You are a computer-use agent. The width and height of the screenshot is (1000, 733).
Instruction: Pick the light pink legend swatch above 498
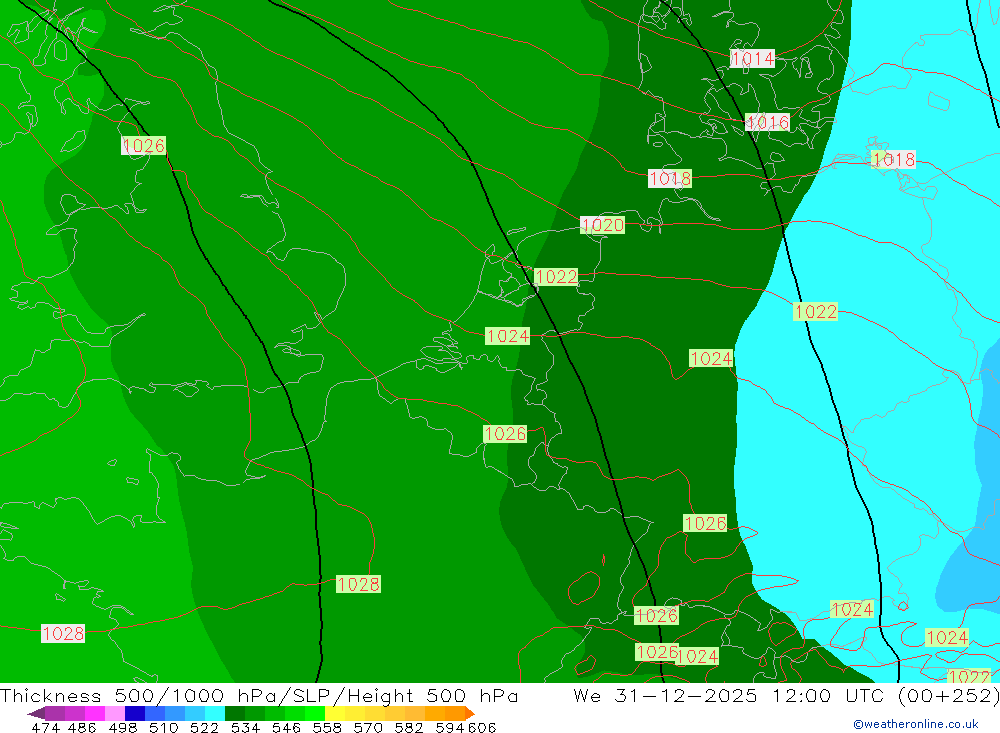point(115,713)
